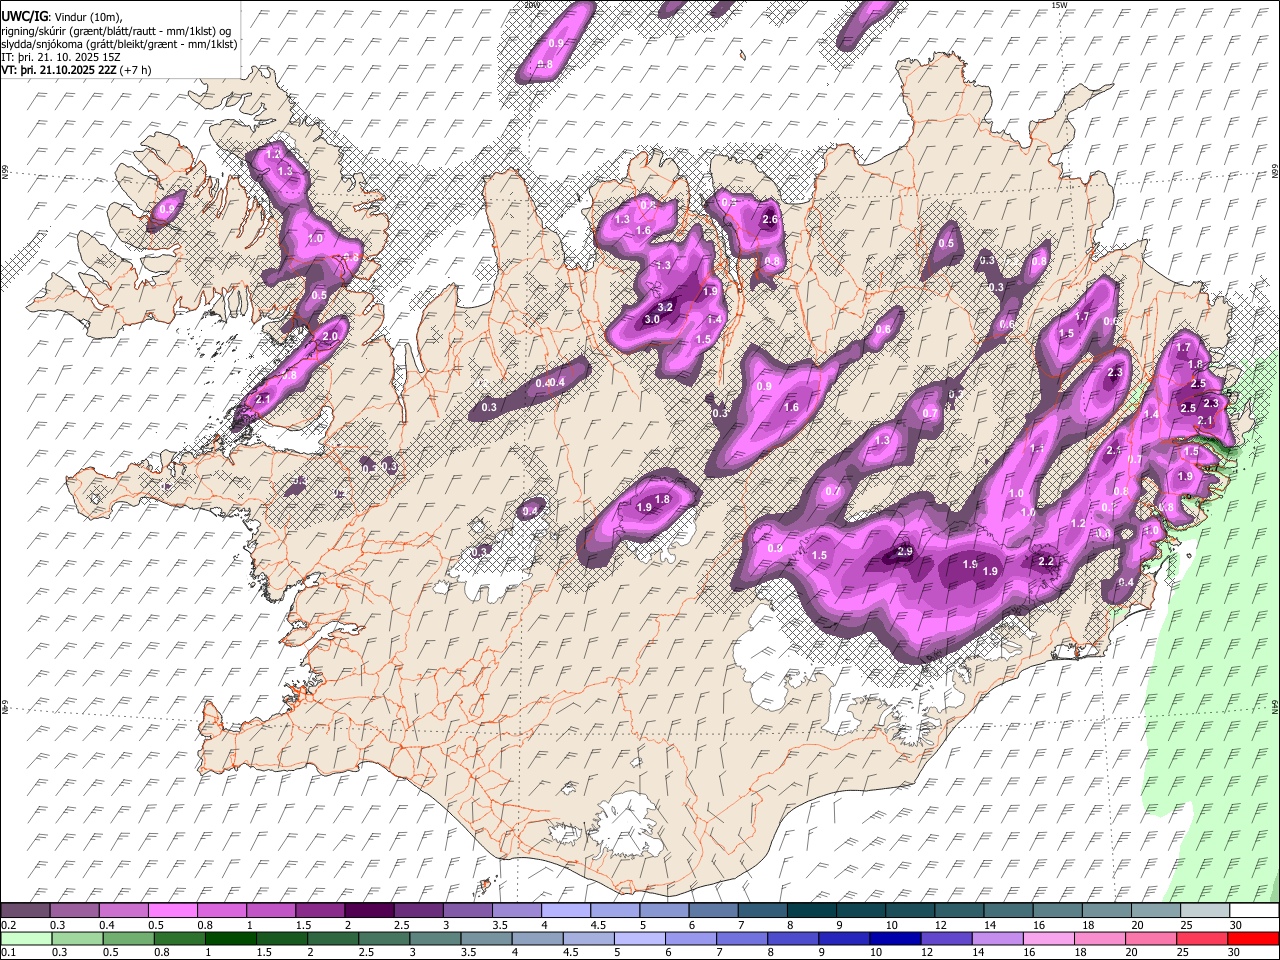Screen dimensions: 1280x960
Task: Pick the 0.4 orchid swatch in snow scale
Action: coord(124,910)
